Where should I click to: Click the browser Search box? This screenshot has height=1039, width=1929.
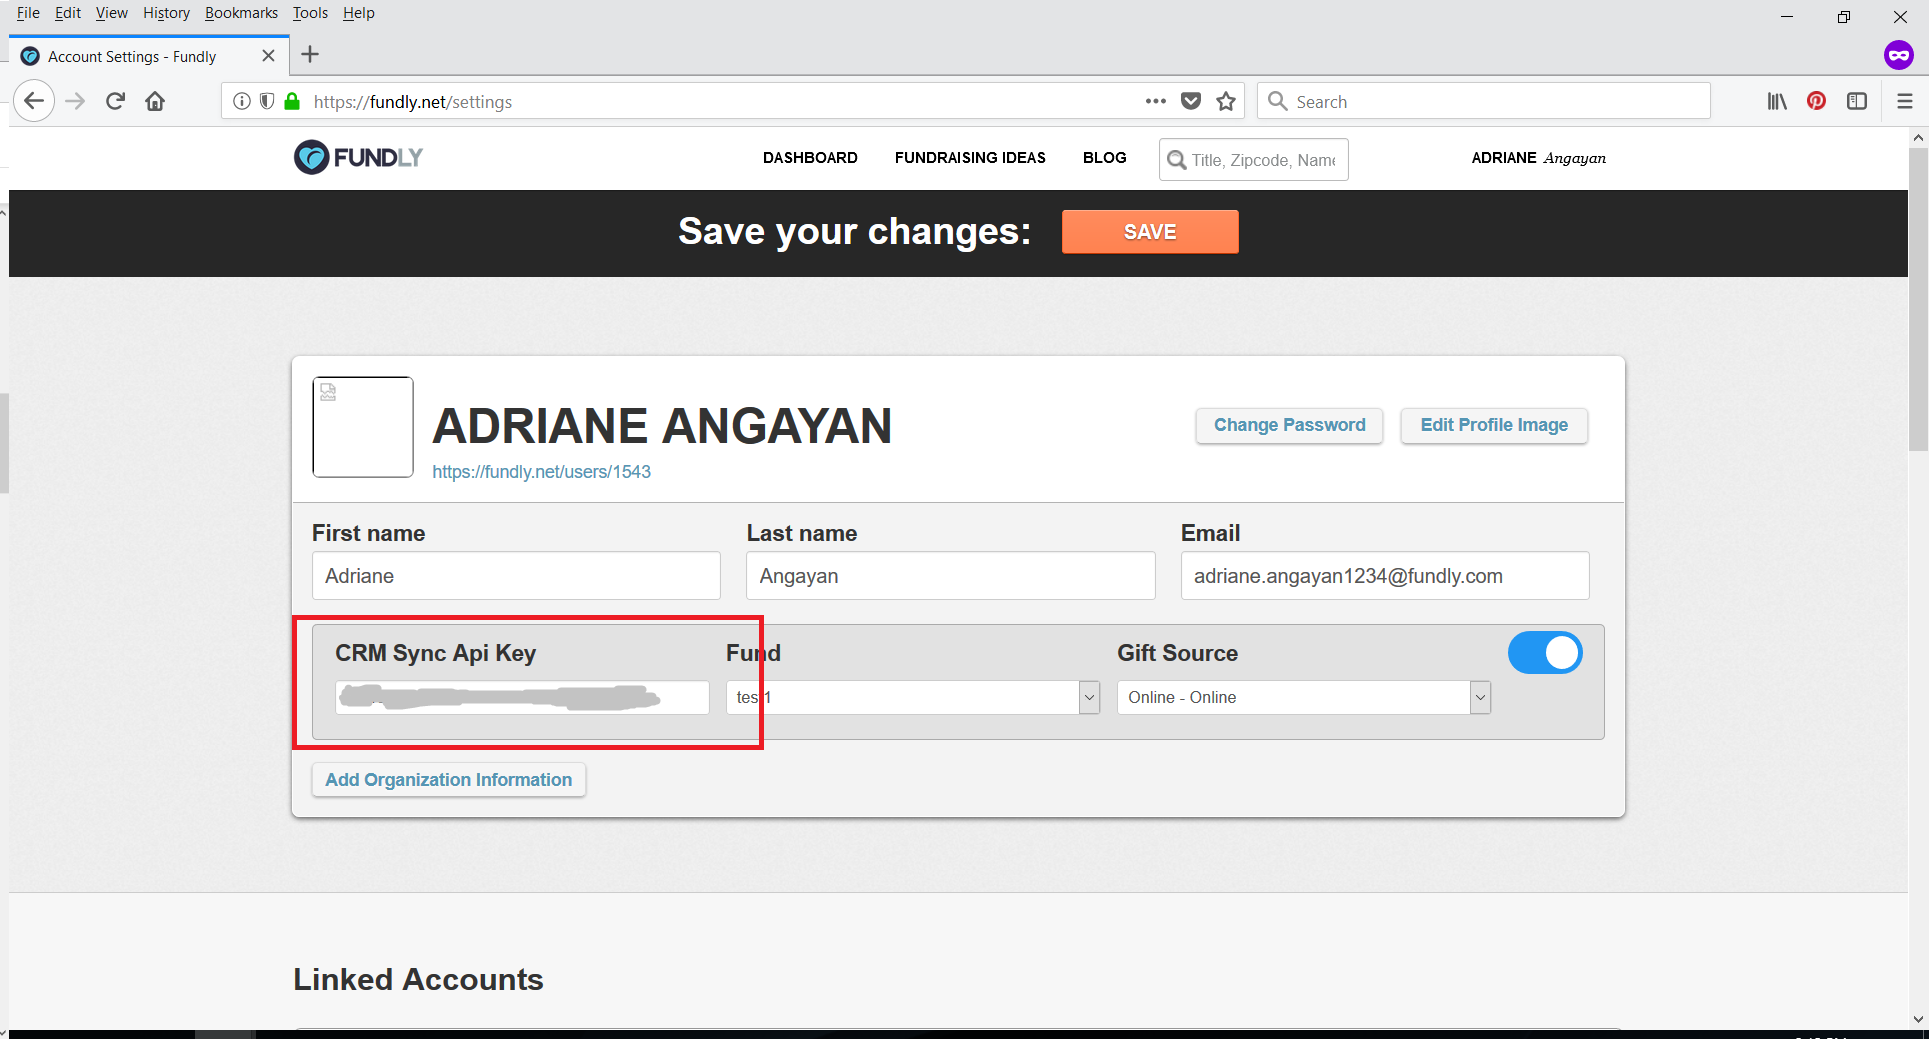tap(1484, 101)
